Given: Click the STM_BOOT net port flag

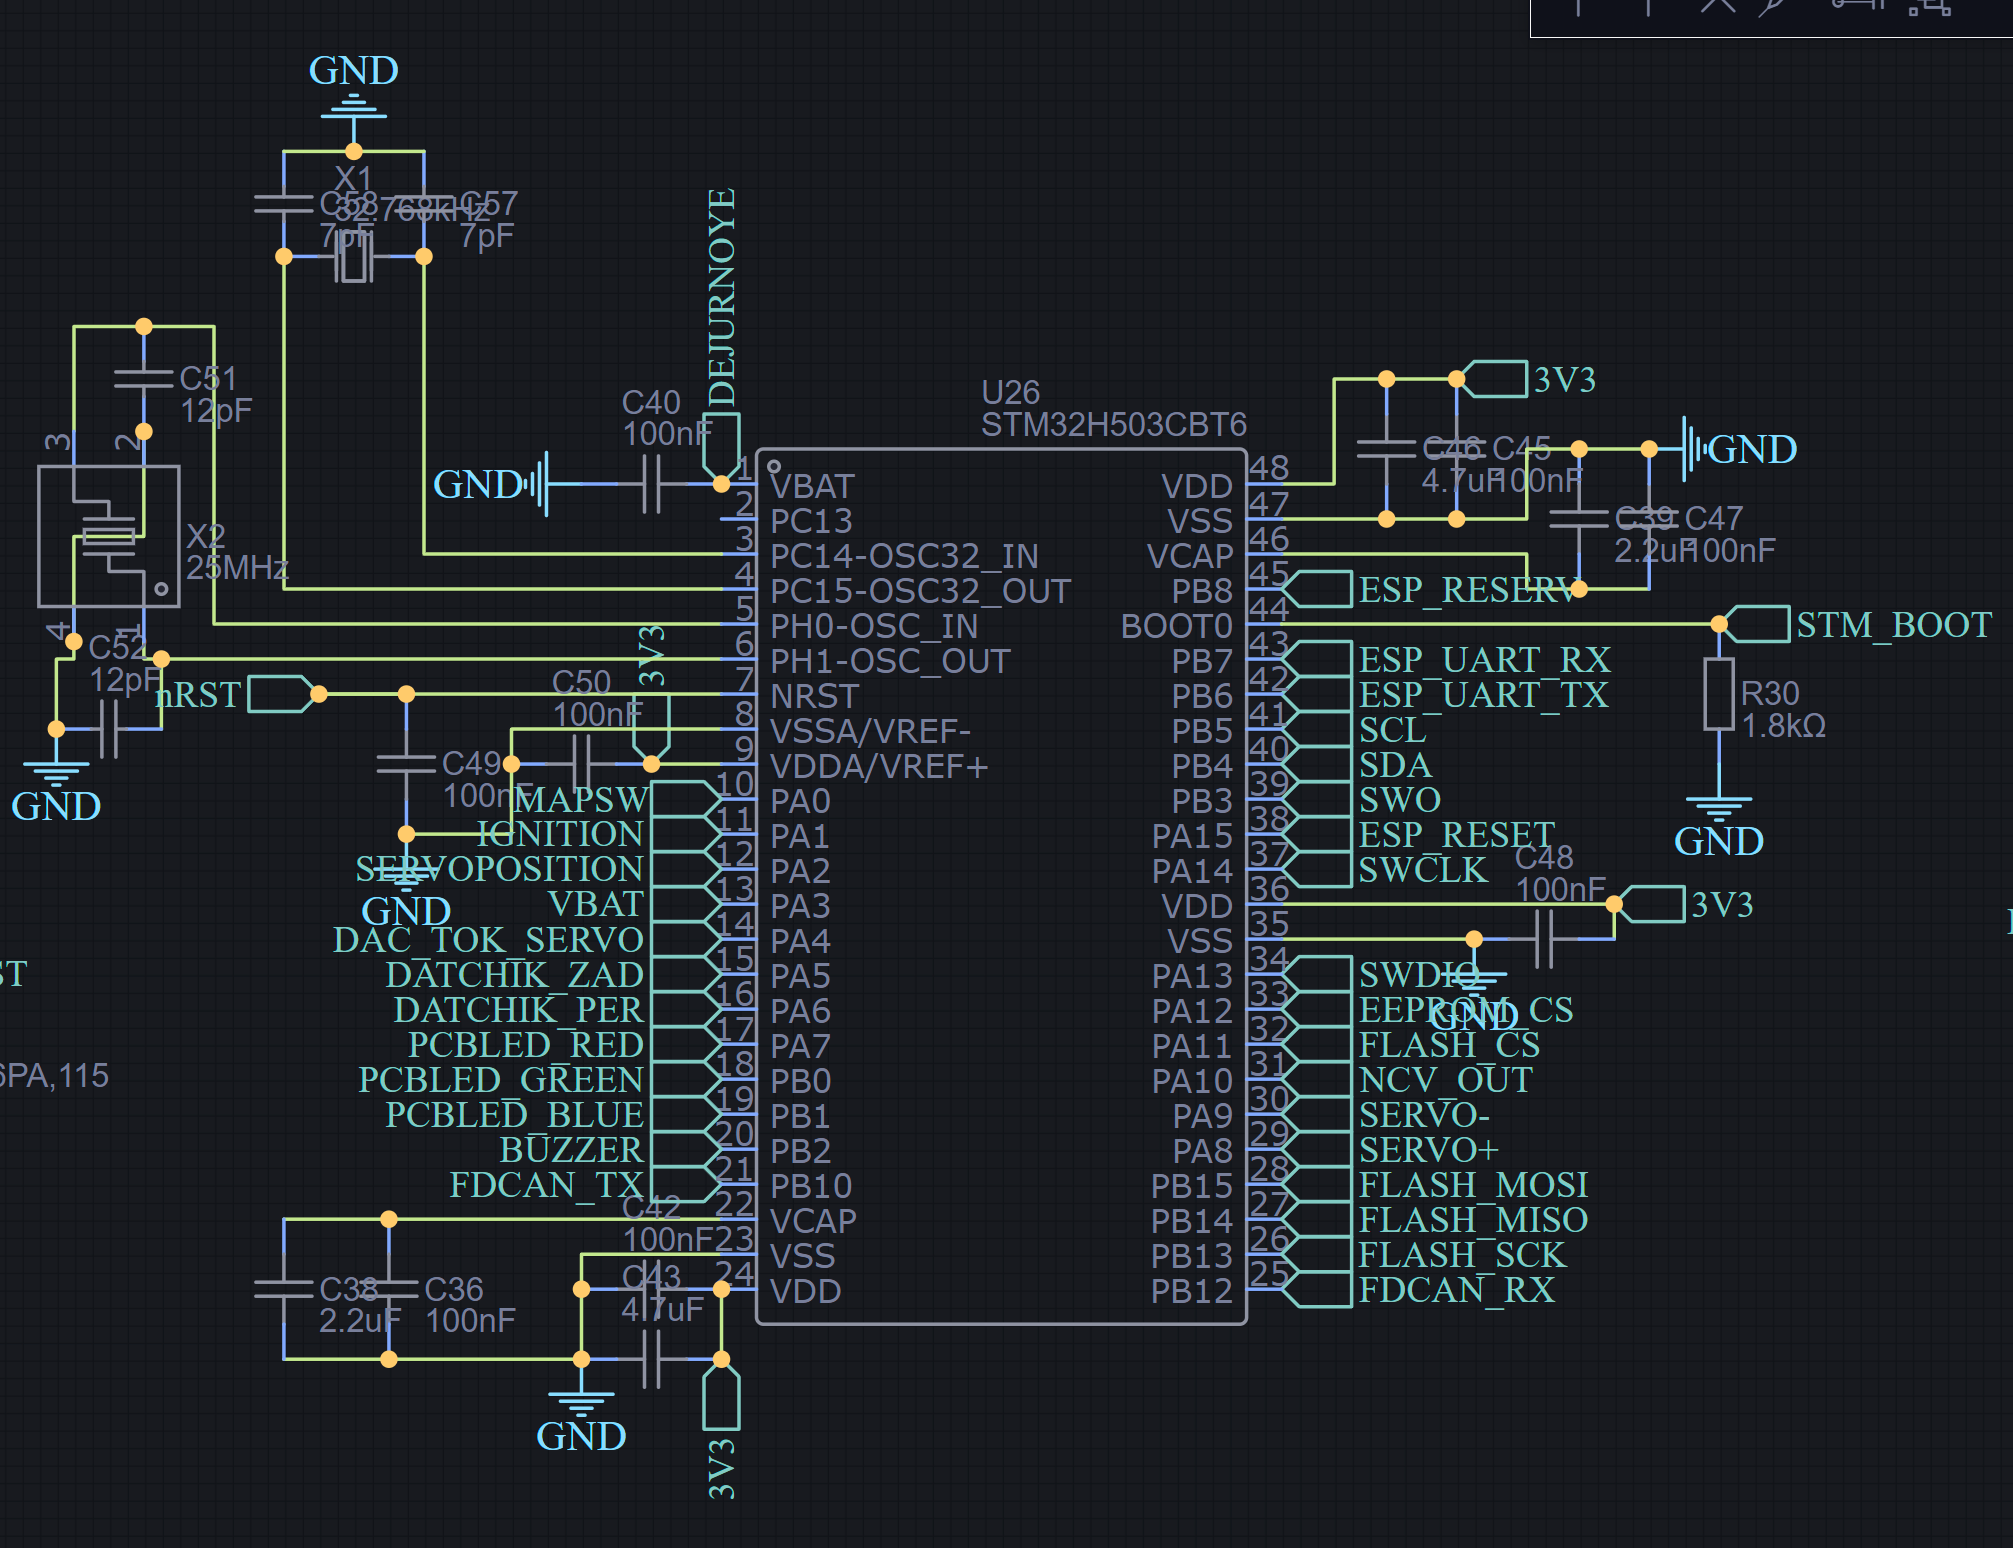Looking at the screenshot, I should 1759,624.
